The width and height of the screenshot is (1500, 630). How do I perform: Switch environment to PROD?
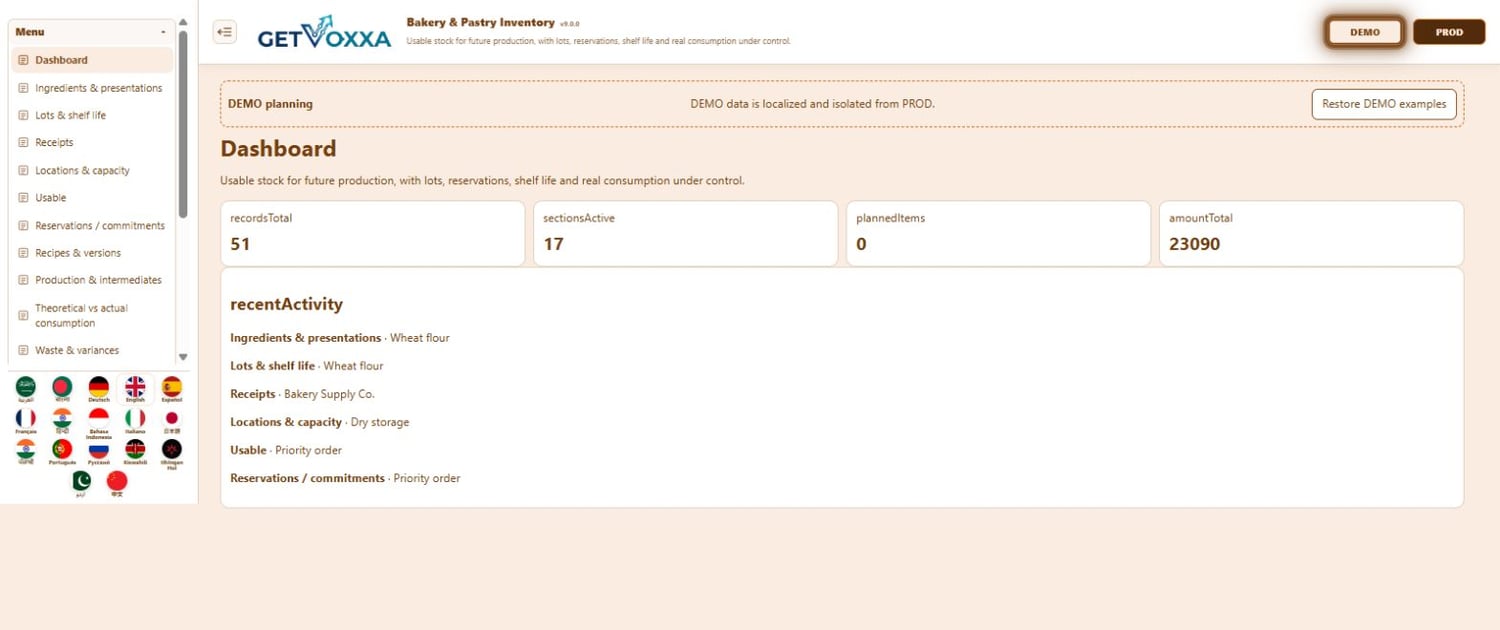coord(1449,32)
